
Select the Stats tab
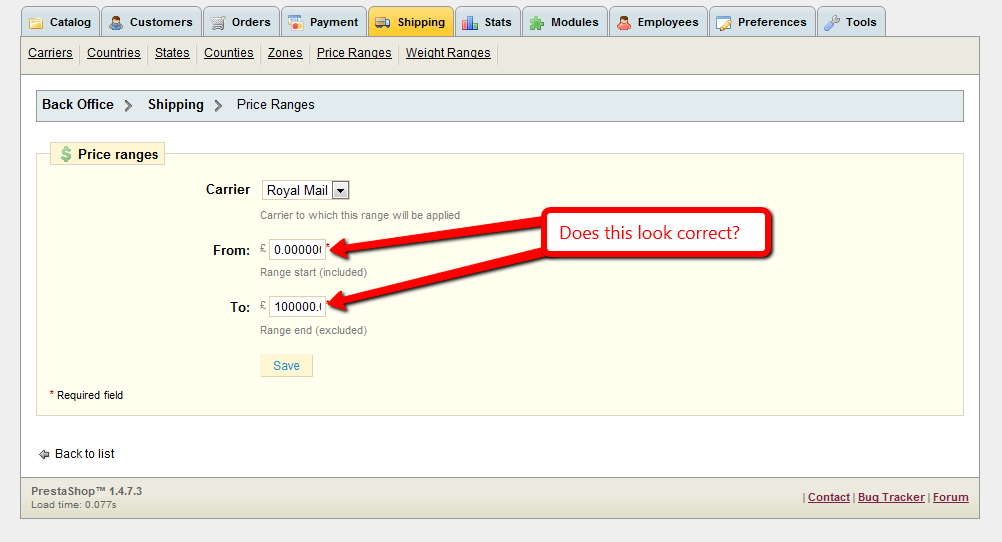pos(488,22)
